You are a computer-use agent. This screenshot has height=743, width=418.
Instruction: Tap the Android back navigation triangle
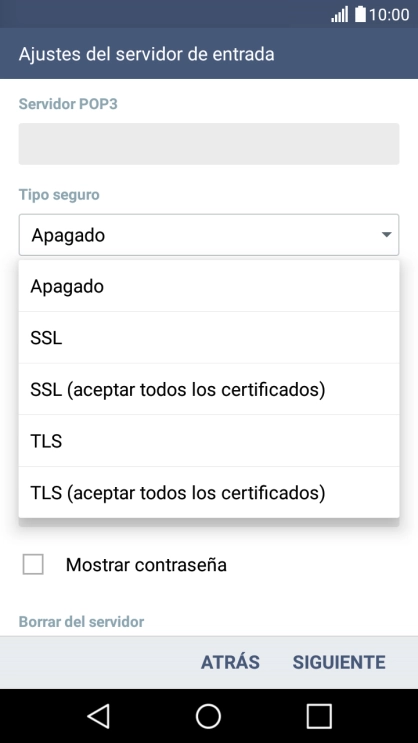99,716
